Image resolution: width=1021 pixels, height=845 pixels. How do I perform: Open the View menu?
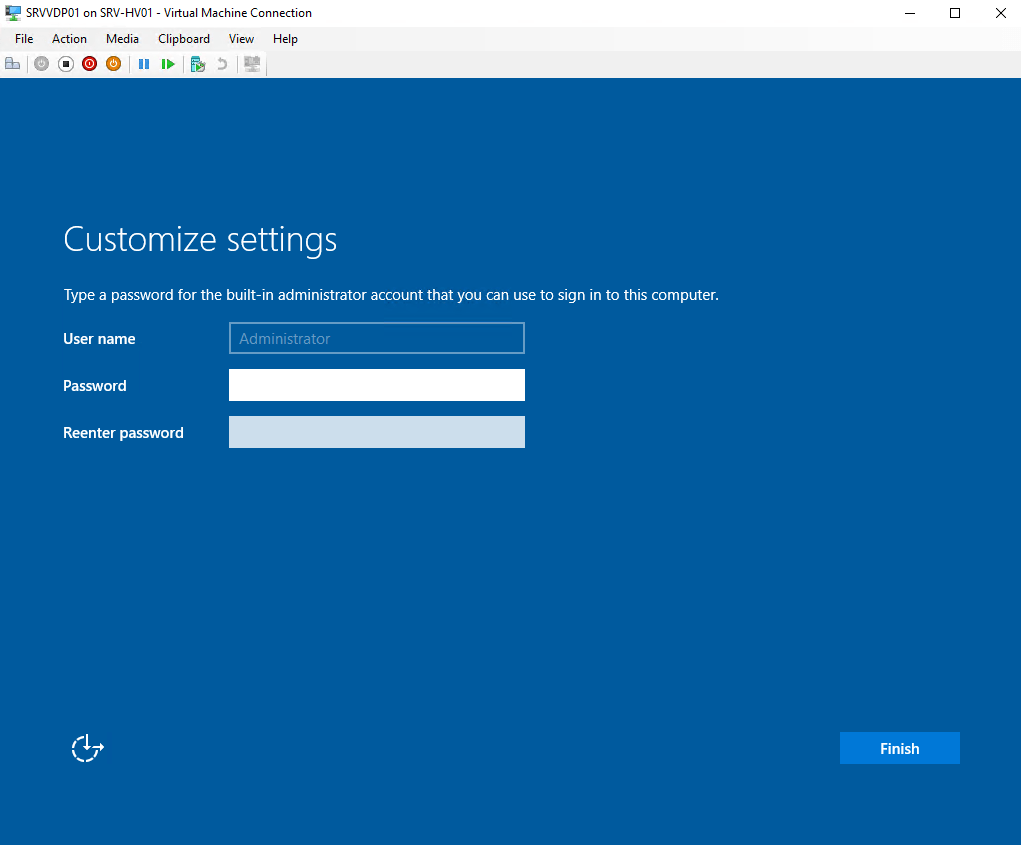coord(241,39)
